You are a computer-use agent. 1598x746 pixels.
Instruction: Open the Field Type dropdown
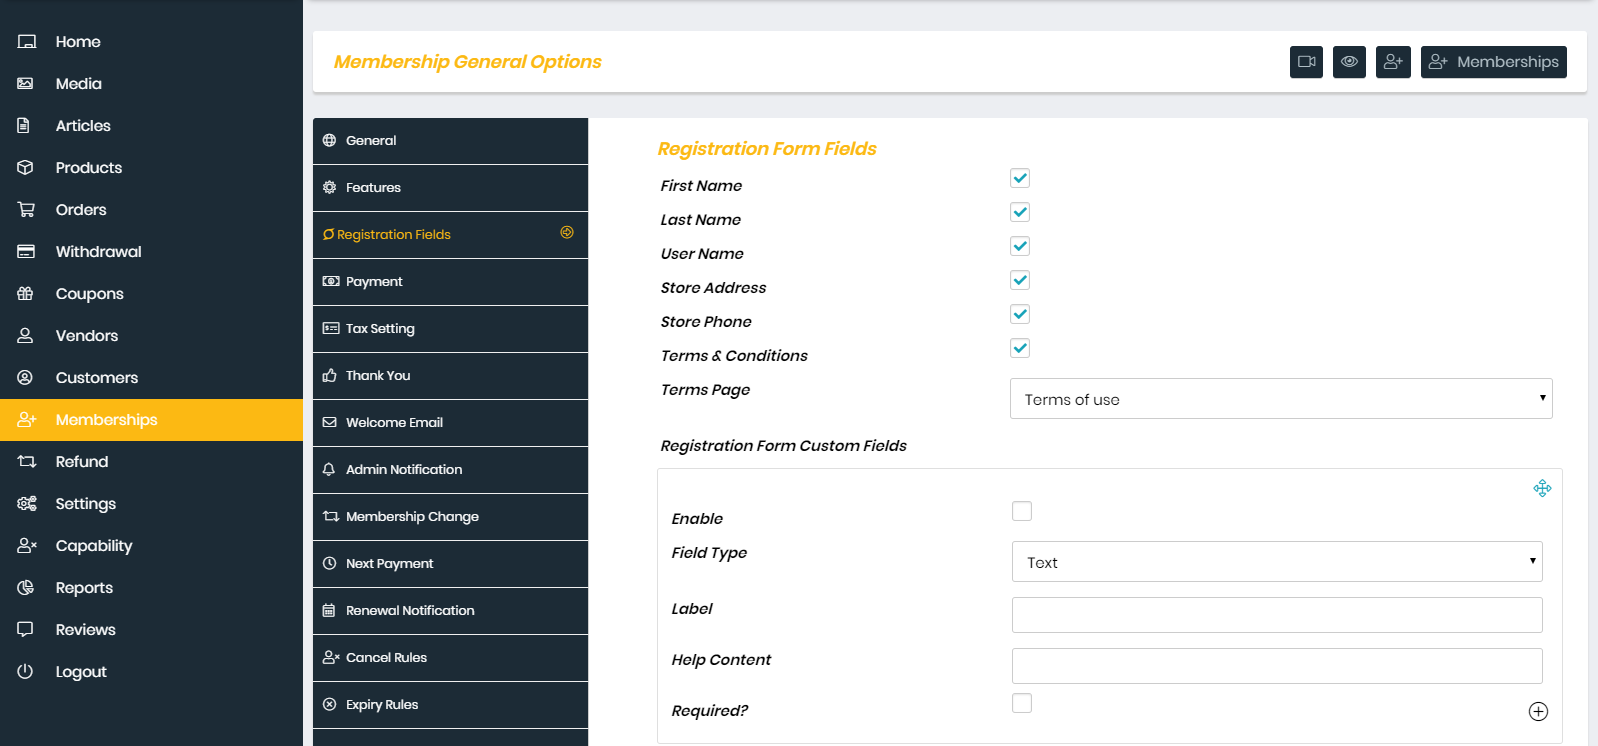point(1277,562)
